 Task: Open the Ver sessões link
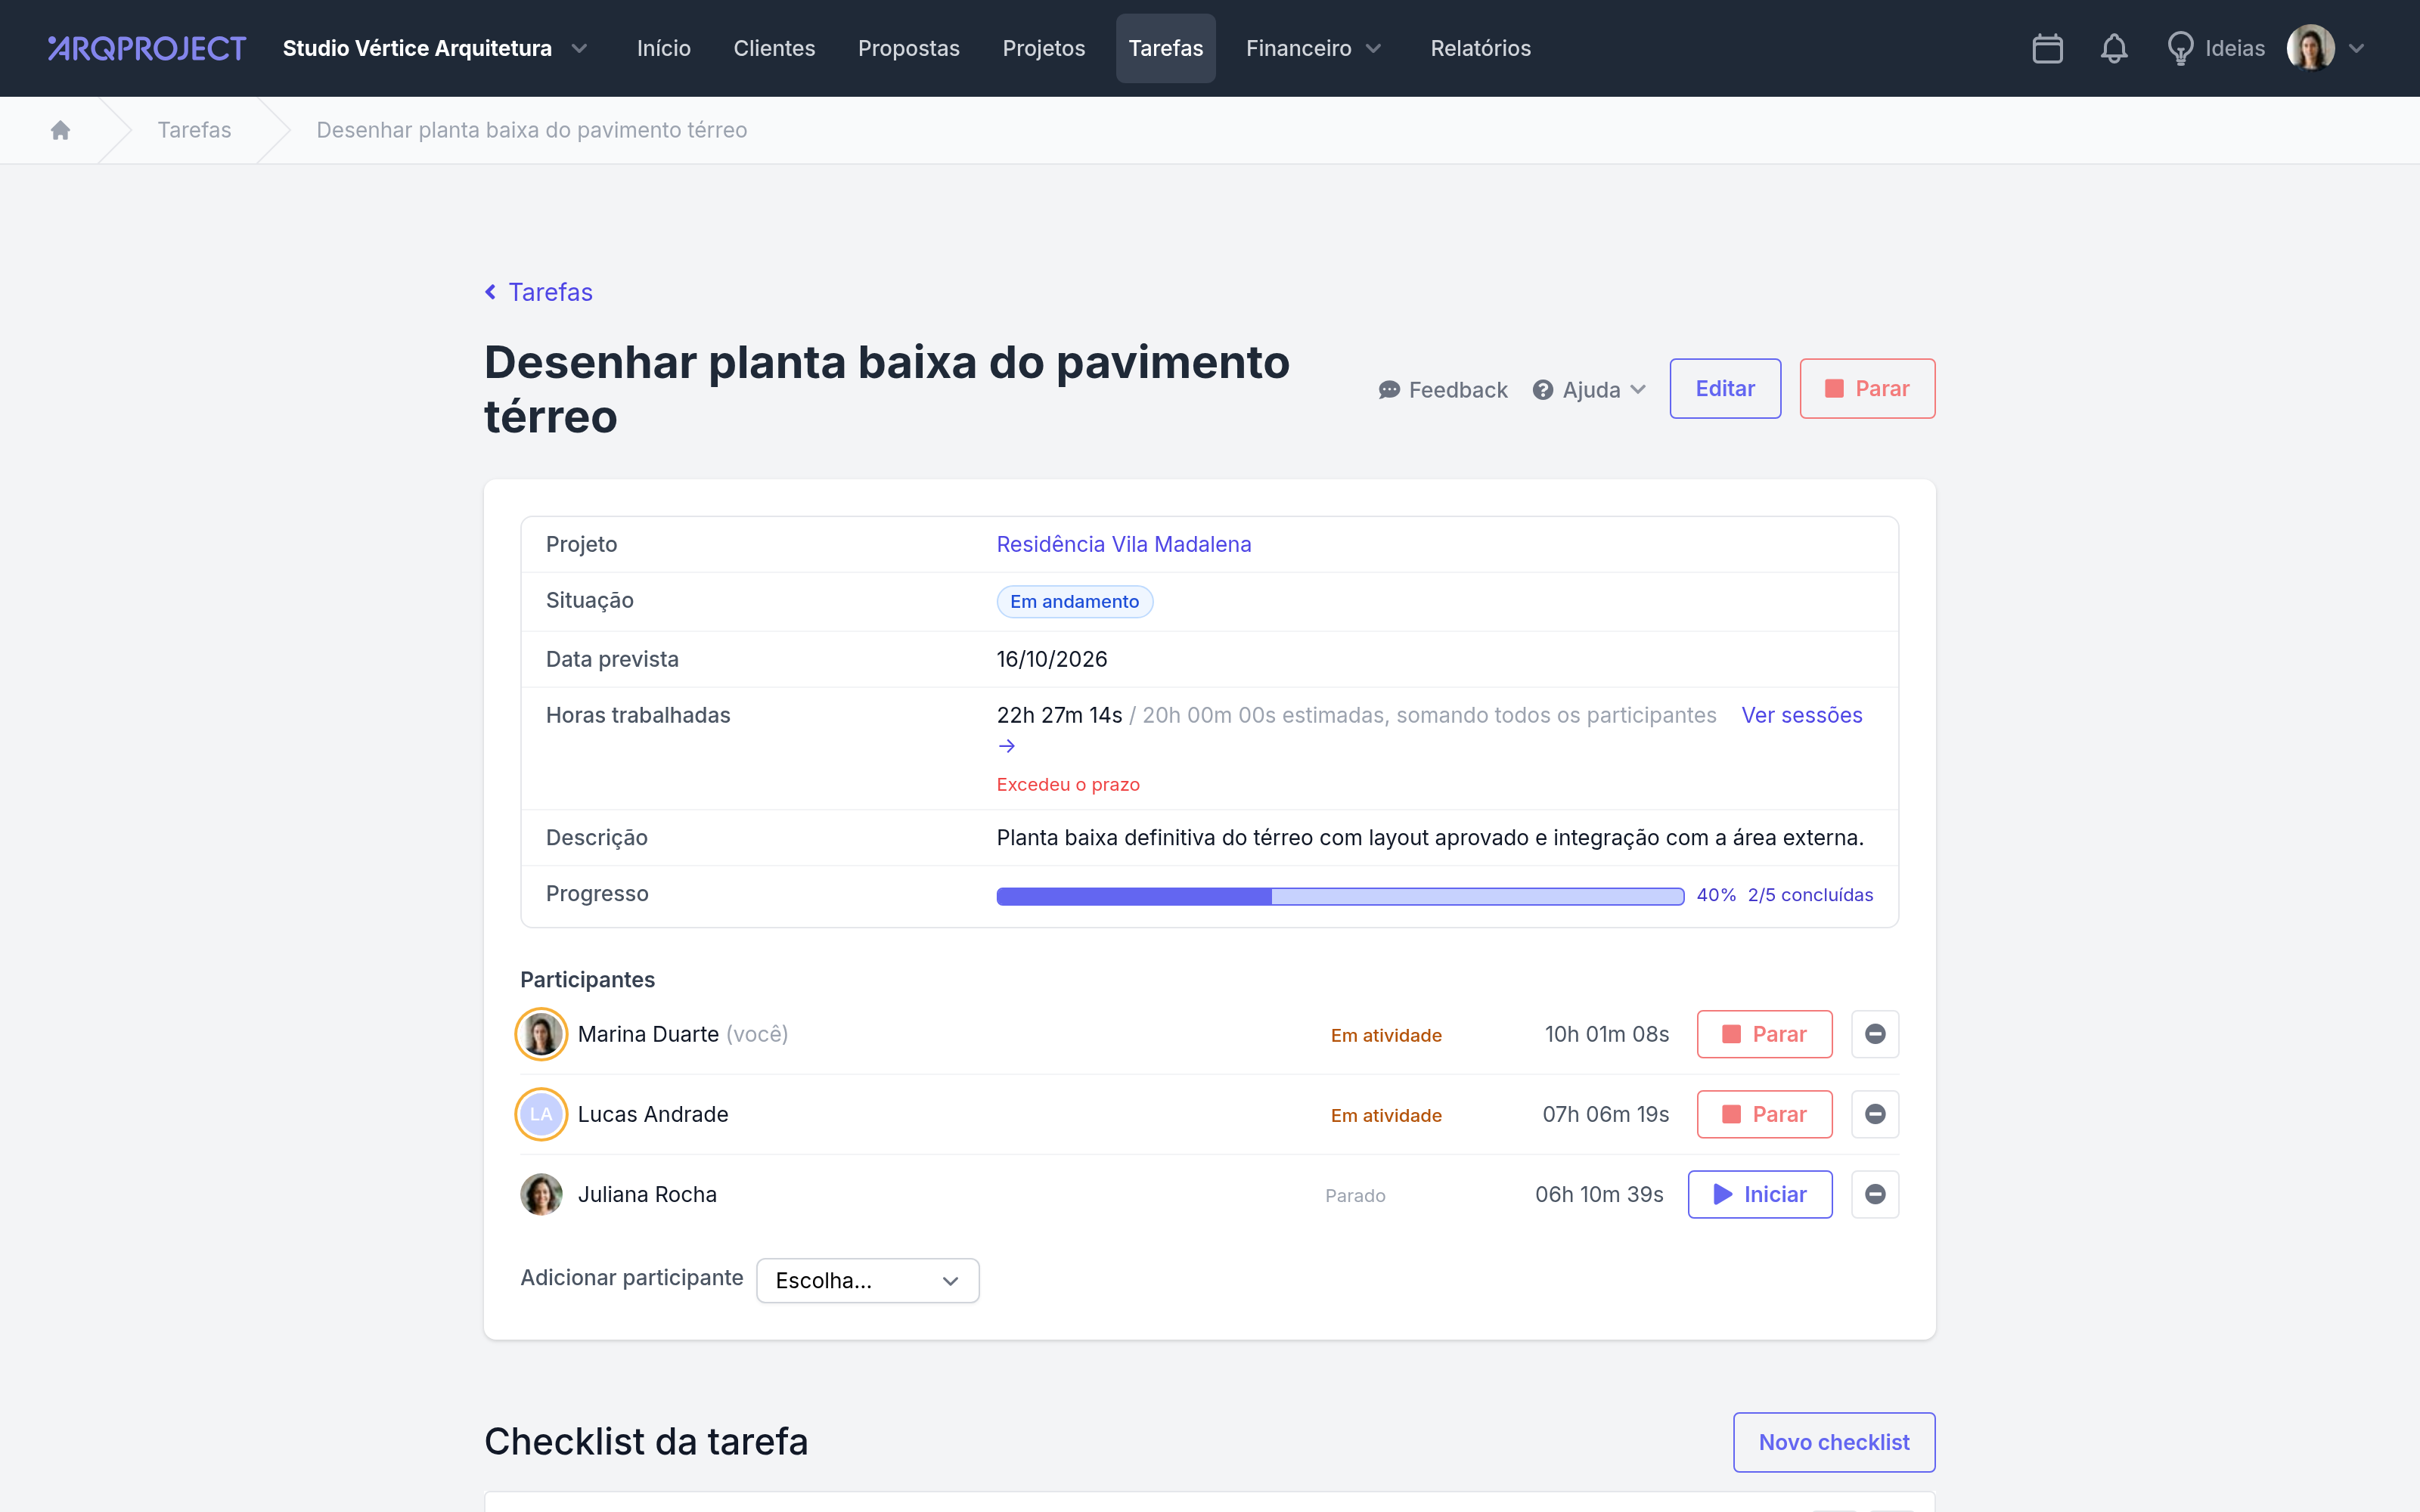click(1801, 716)
